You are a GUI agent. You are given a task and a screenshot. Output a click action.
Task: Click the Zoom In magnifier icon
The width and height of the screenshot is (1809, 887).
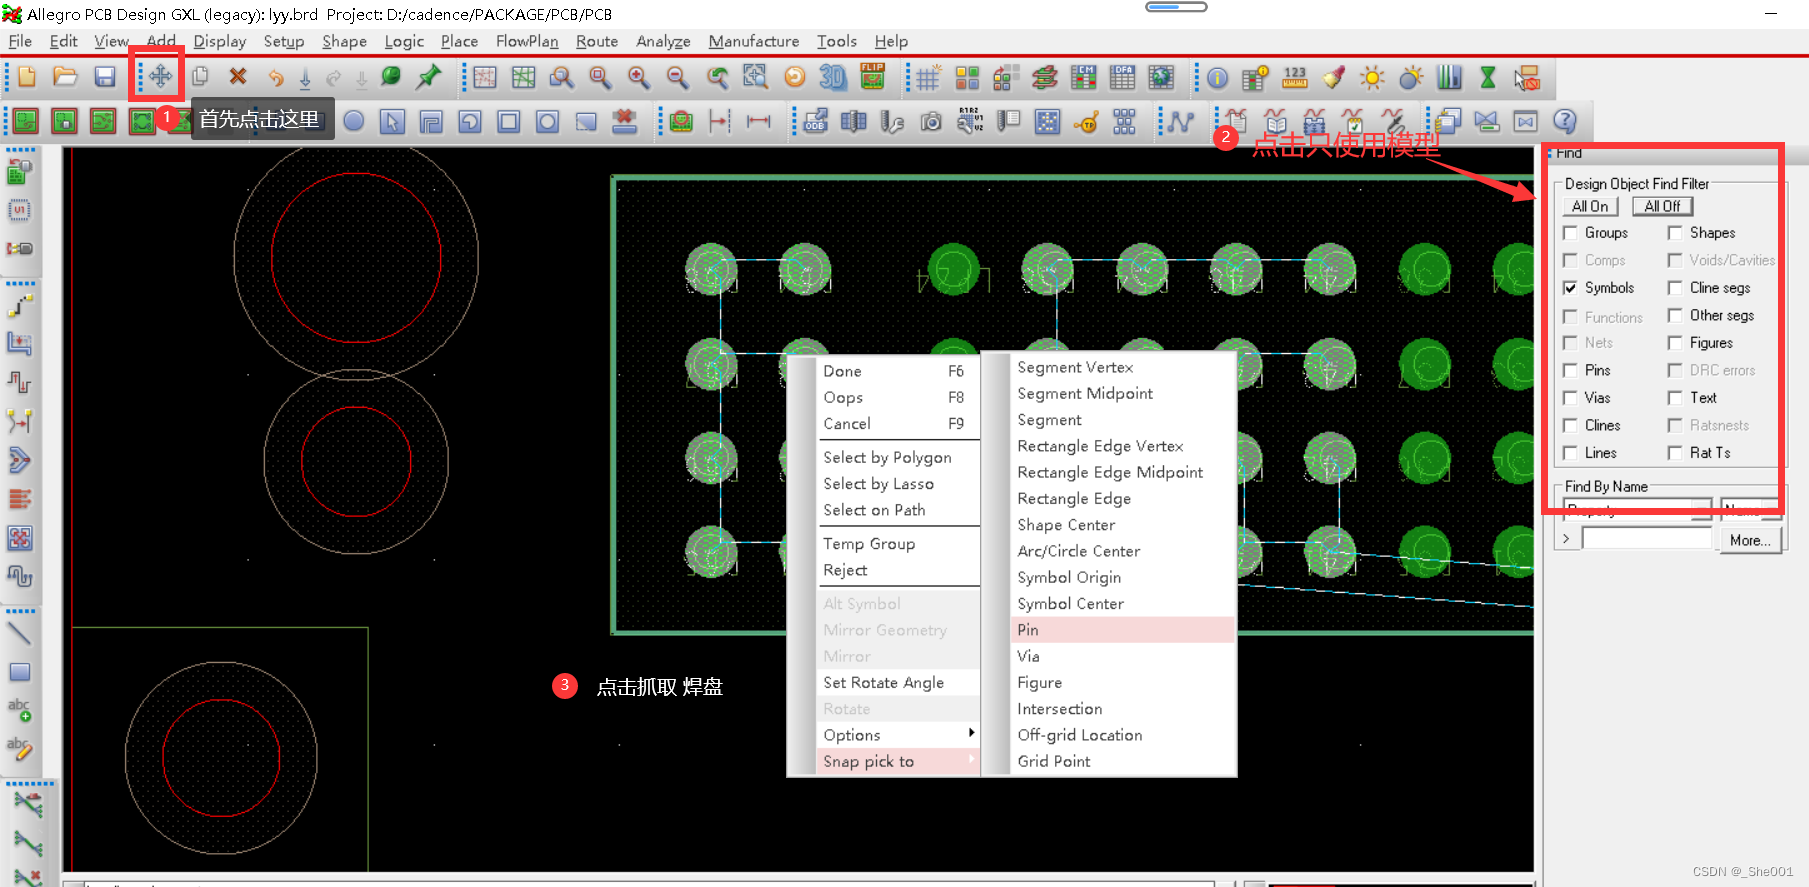[638, 77]
